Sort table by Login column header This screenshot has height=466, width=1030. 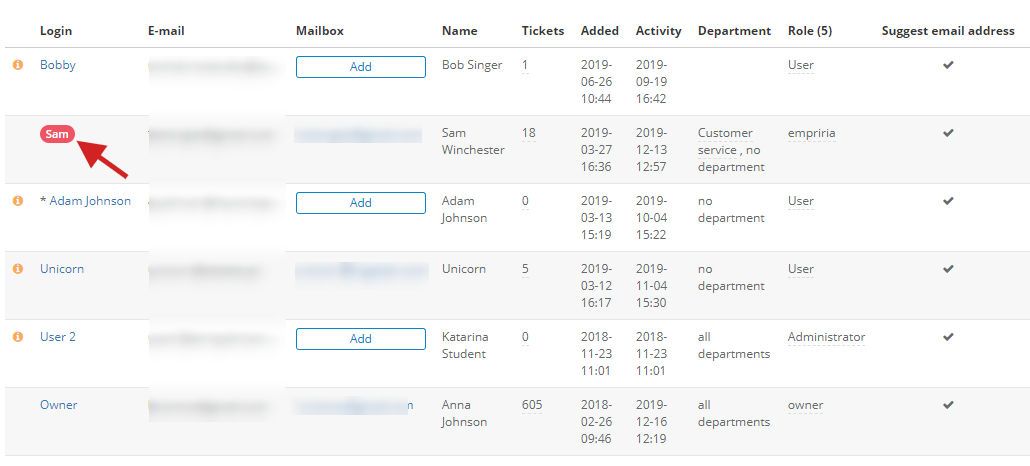[x=56, y=31]
